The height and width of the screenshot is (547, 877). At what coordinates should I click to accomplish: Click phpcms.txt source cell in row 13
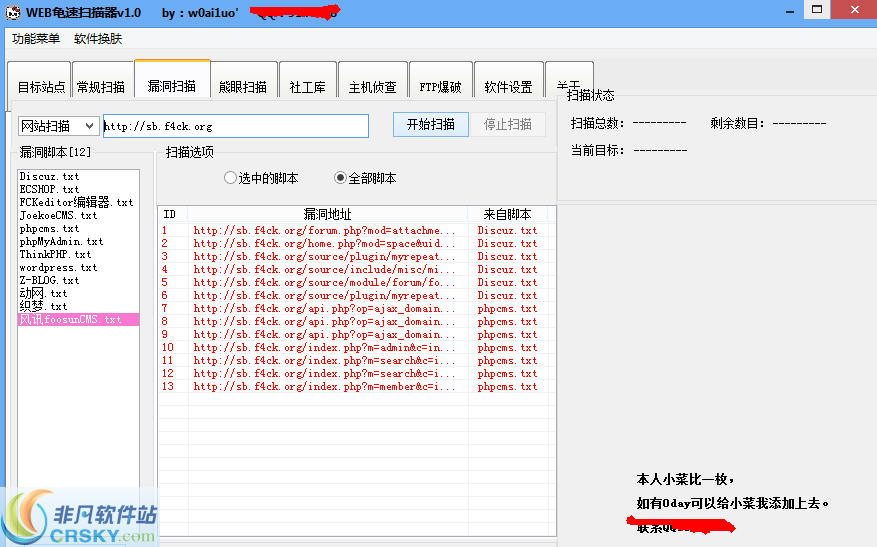[x=507, y=386]
